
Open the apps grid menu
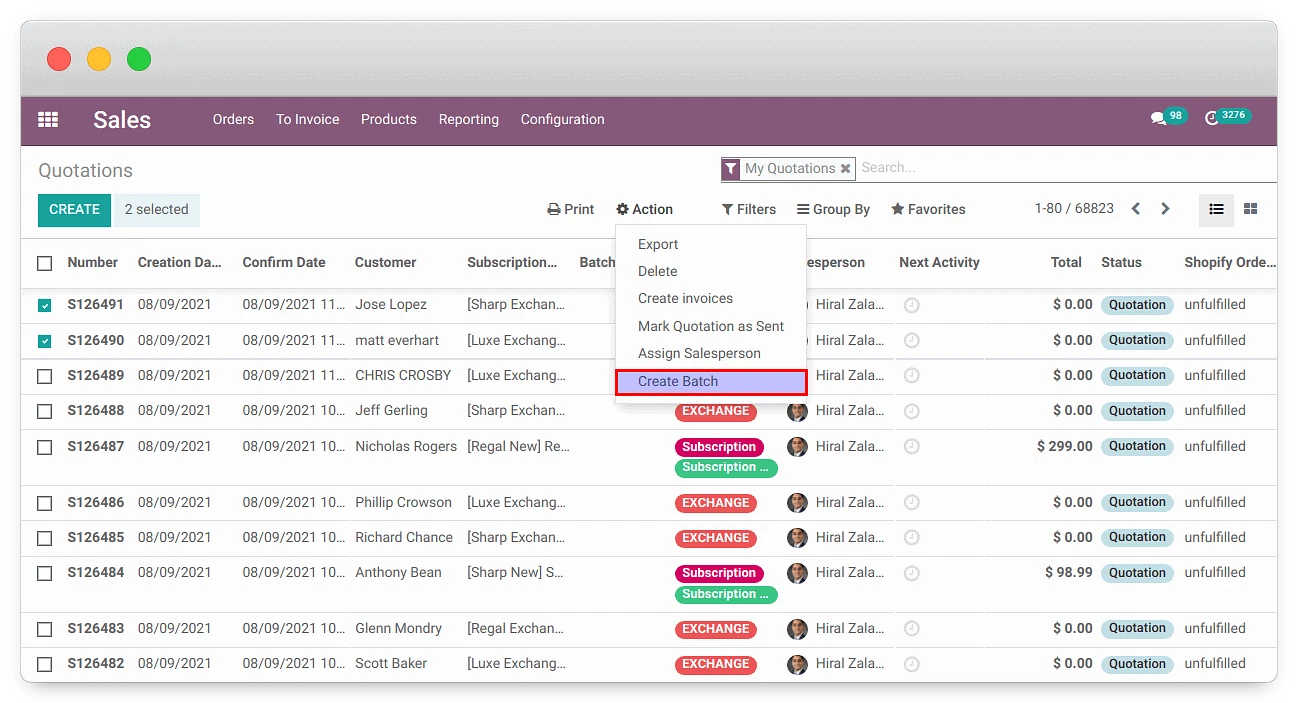tap(47, 119)
